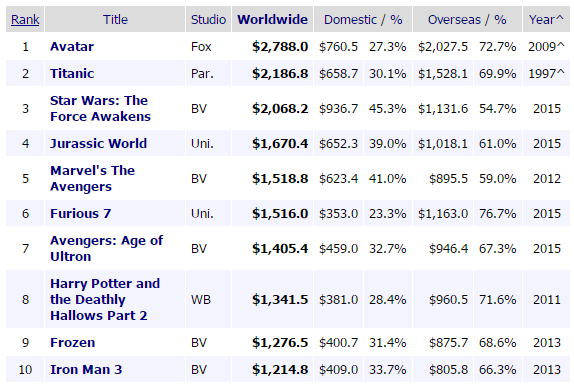
Task: Open Star Wars: The Force Awakens link
Action: [100, 108]
